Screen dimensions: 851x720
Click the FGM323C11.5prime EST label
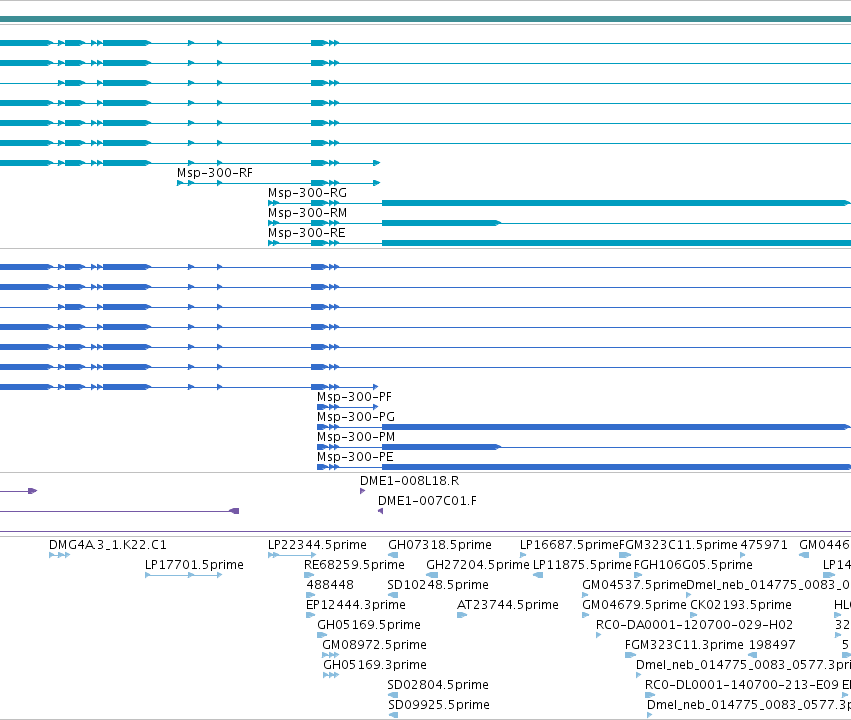tap(678, 545)
